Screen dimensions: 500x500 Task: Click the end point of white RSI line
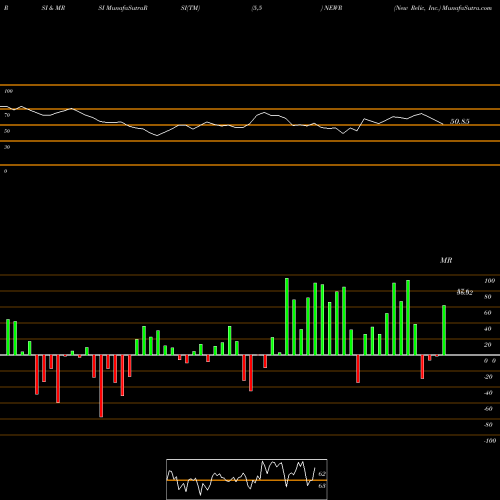pyautogui.click(x=443, y=124)
